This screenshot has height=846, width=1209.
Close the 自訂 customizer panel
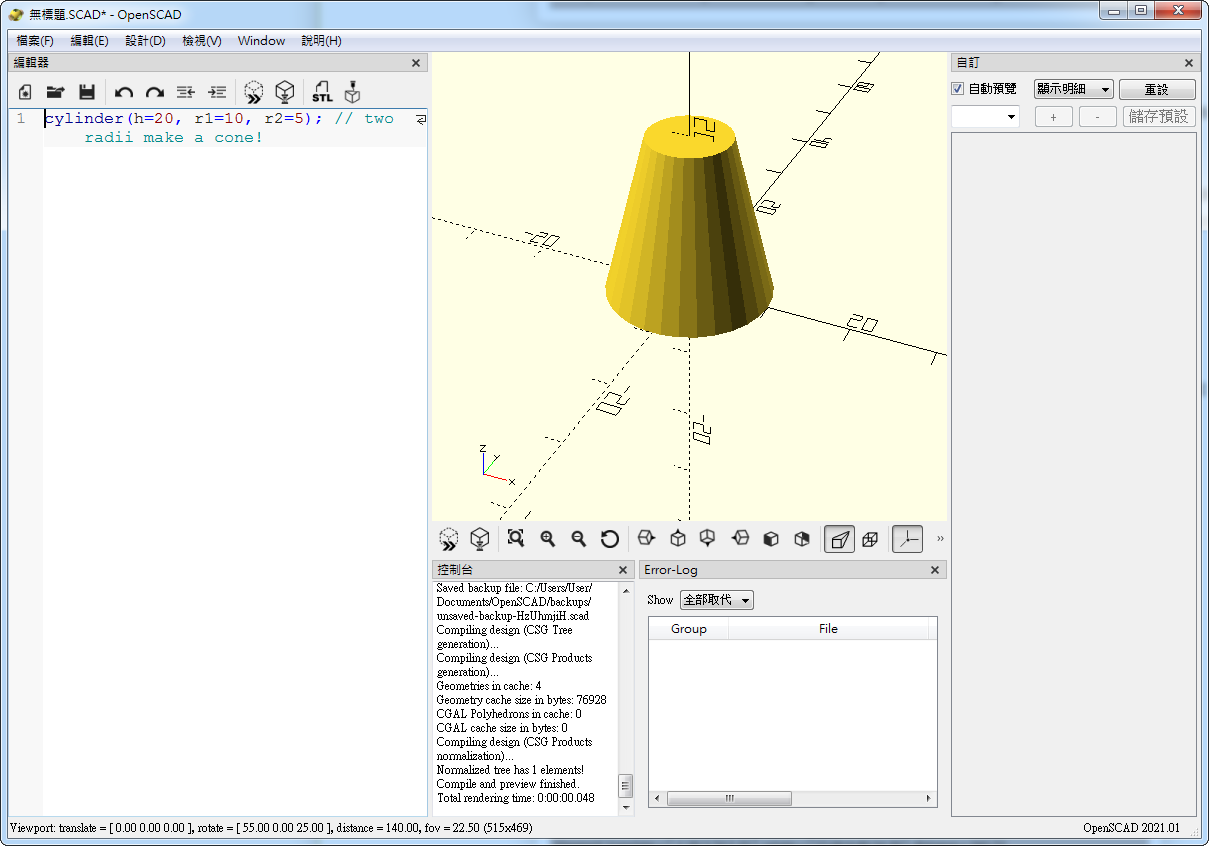click(x=1189, y=63)
